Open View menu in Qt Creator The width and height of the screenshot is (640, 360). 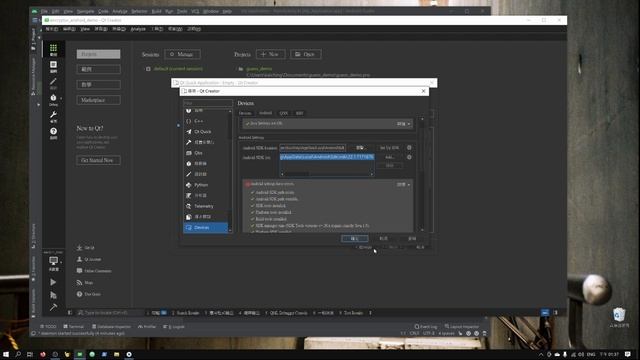point(85,29)
